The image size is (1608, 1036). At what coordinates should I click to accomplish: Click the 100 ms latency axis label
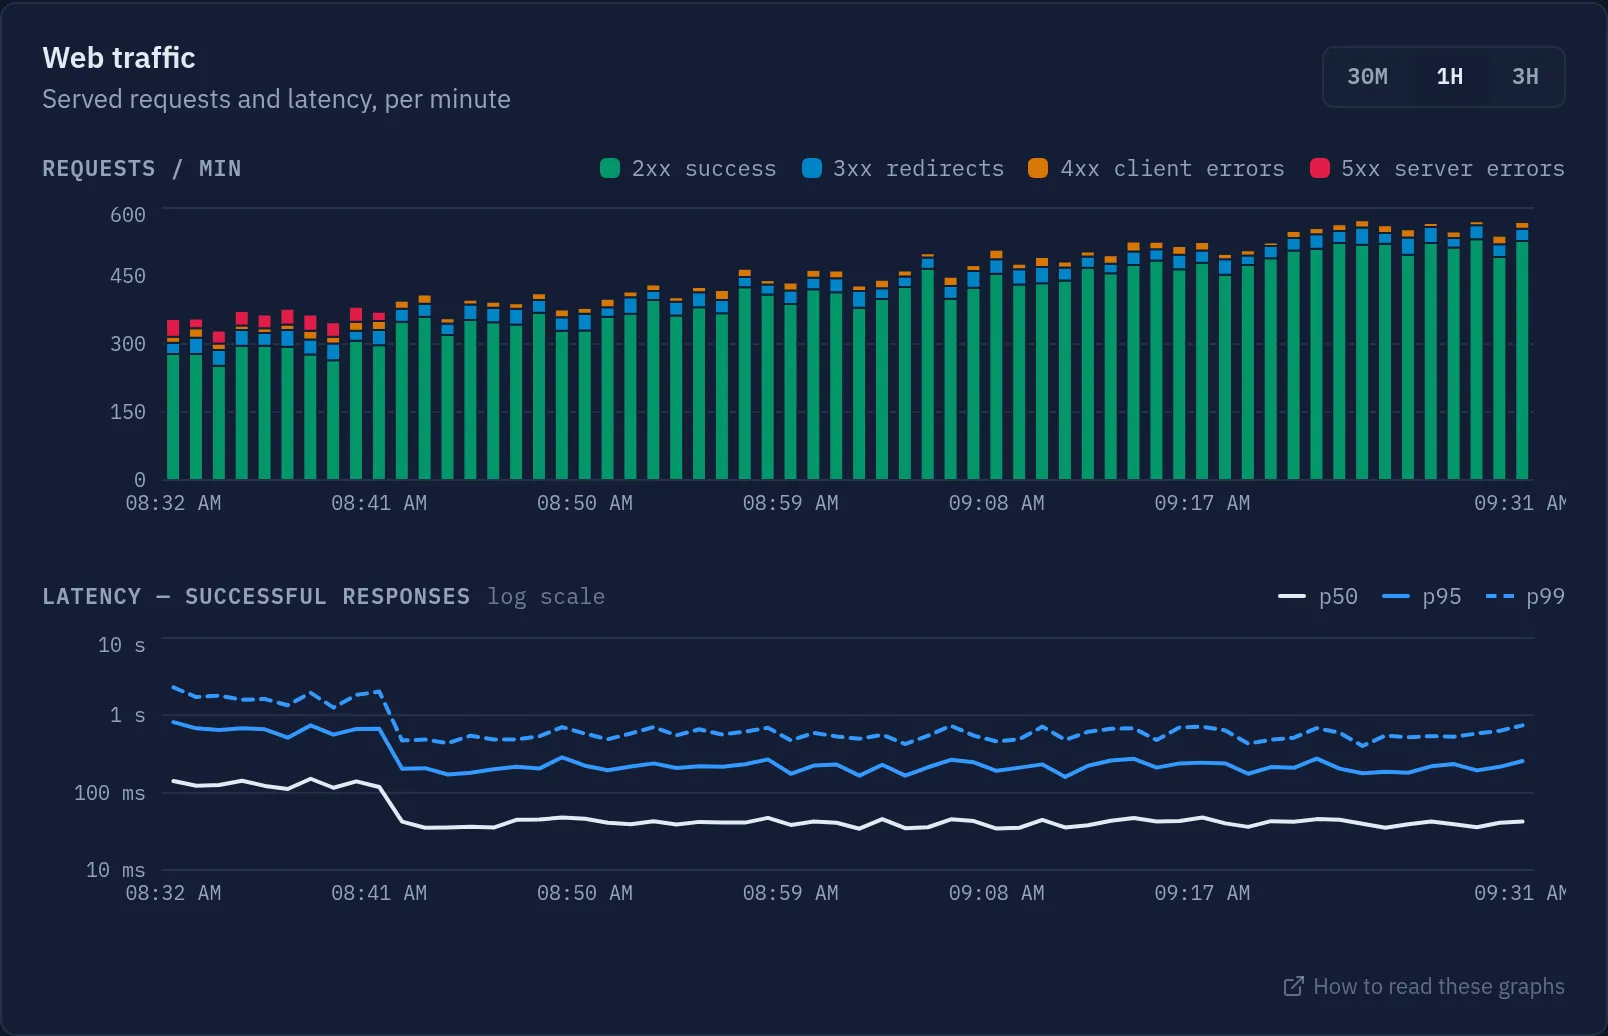click(x=110, y=793)
